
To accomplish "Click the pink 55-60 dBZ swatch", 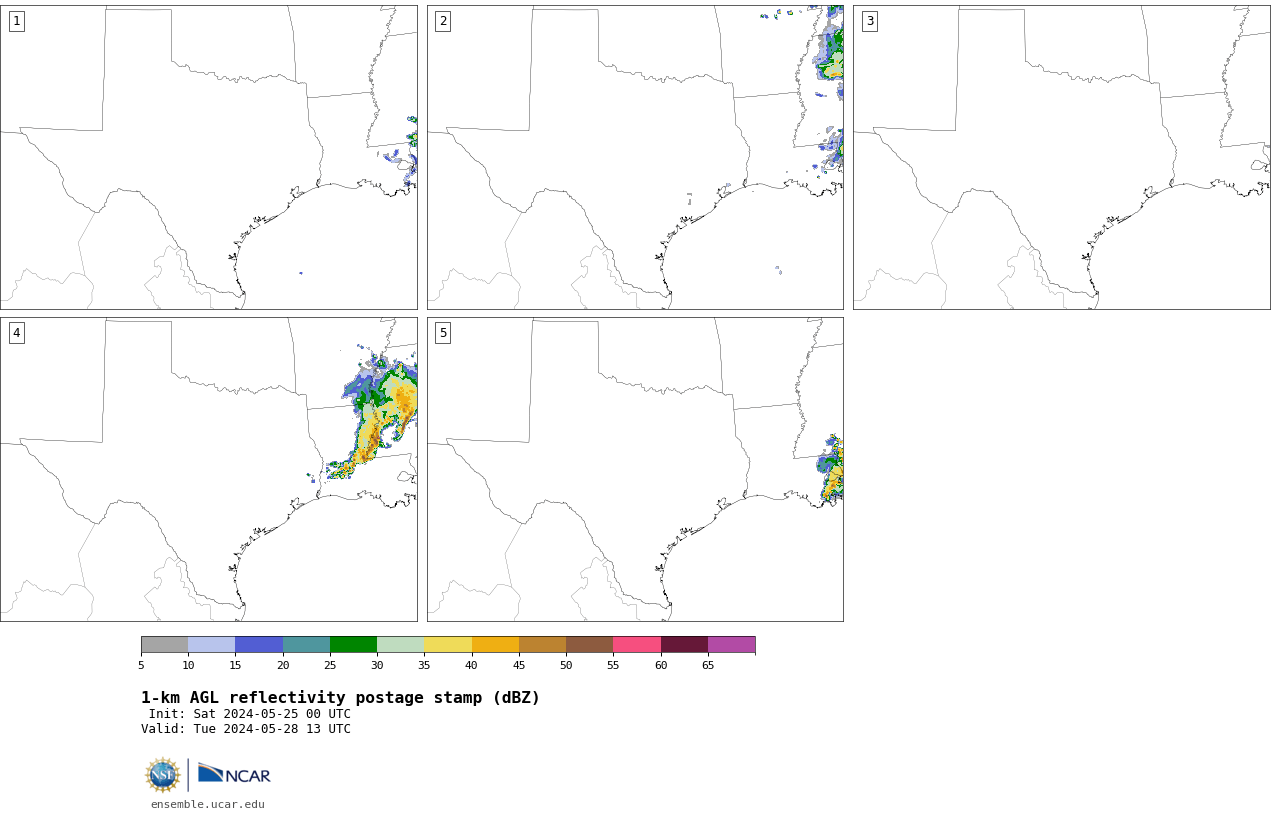I will (x=637, y=644).
